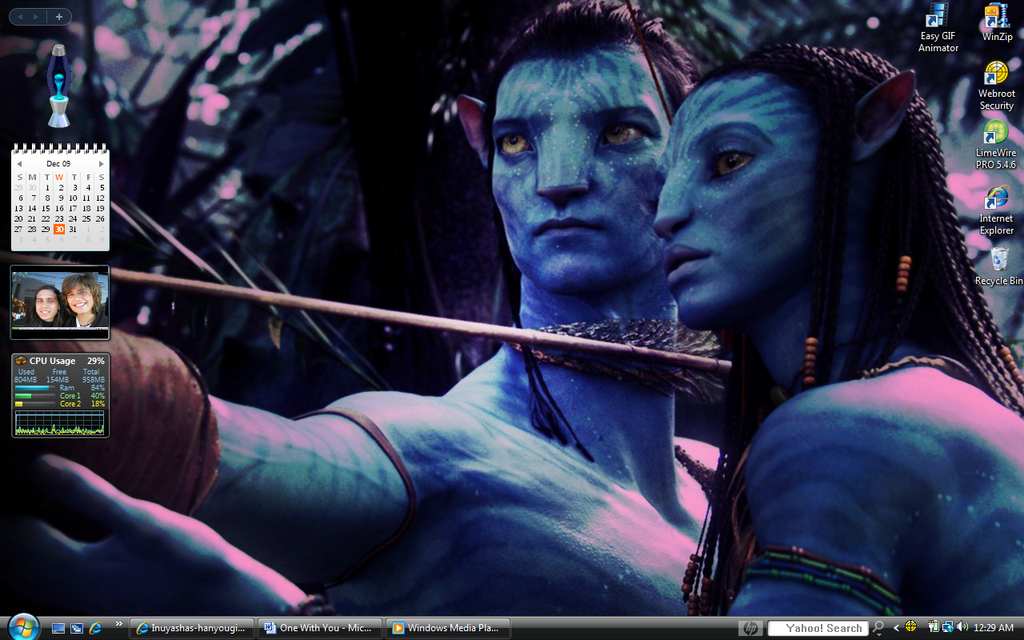
Task: Click the CPU history graph in gadget
Action: point(59,423)
